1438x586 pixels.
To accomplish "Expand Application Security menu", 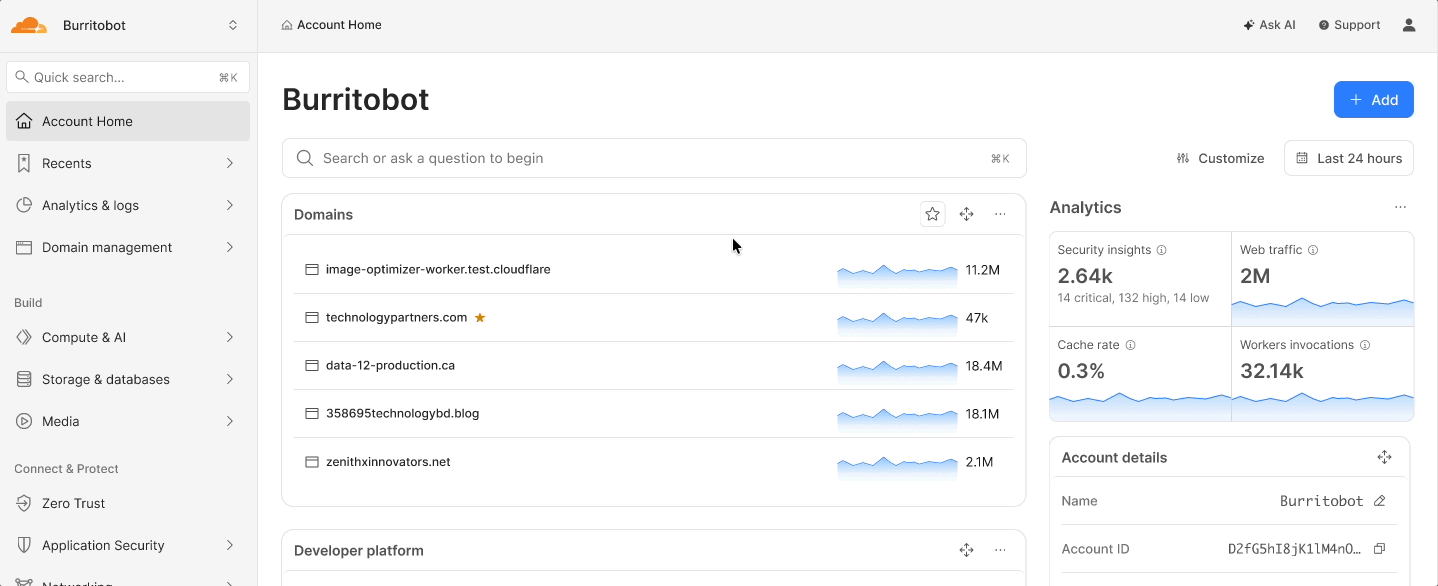I will [x=128, y=545].
